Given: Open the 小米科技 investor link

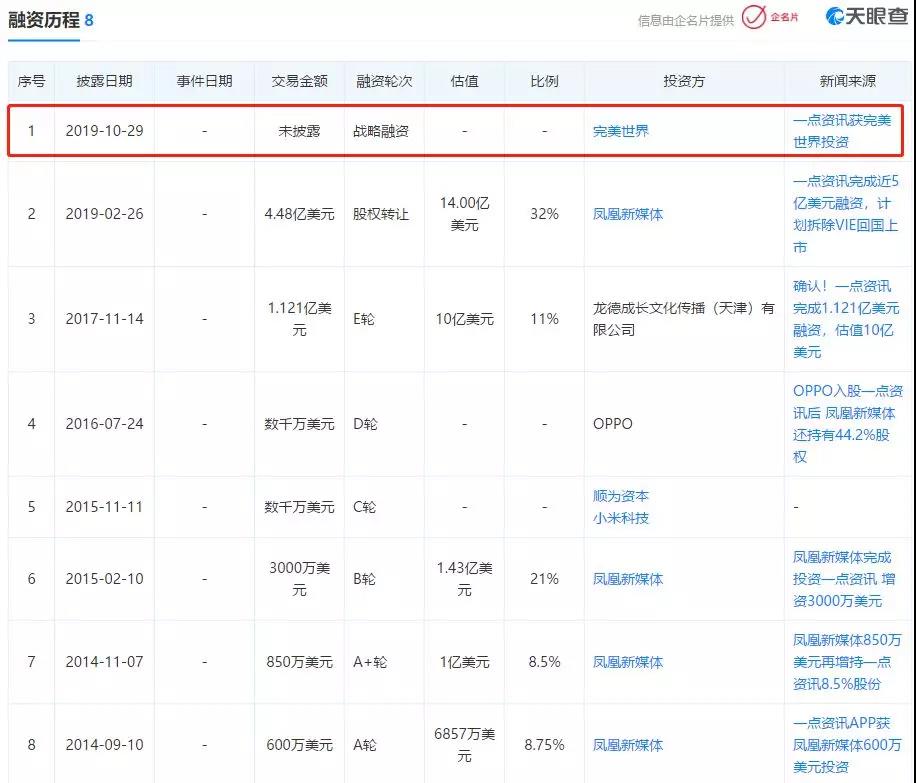Looking at the screenshot, I should (x=621, y=518).
